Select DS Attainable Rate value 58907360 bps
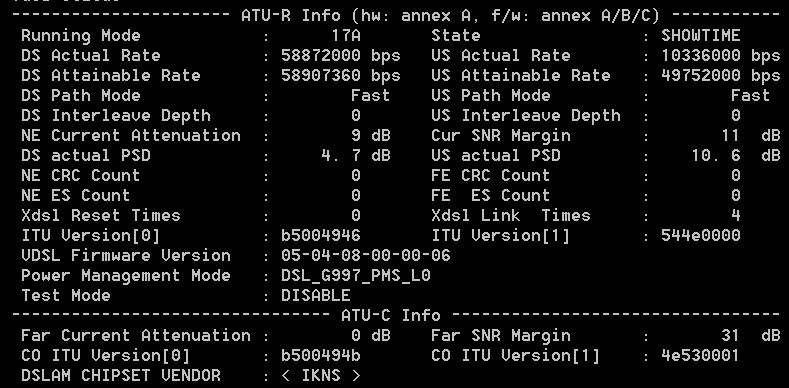The image size is (789, 388). (x=341, y=76)
